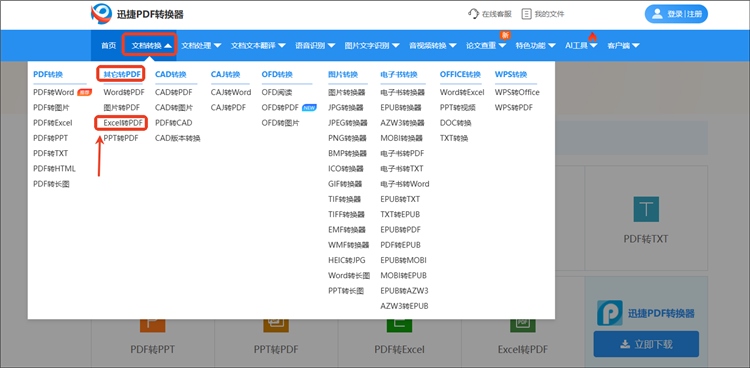Screen dimensions: 750x368
Task: Open the PDF转HTML link
Action: point(54,169)
